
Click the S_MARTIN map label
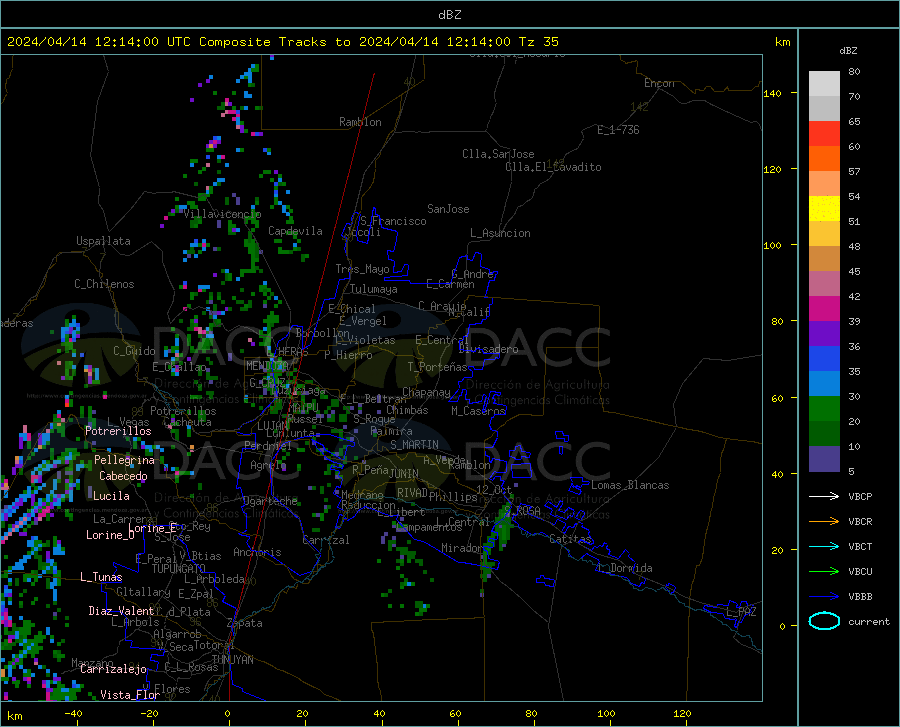(x=414, y=445)
